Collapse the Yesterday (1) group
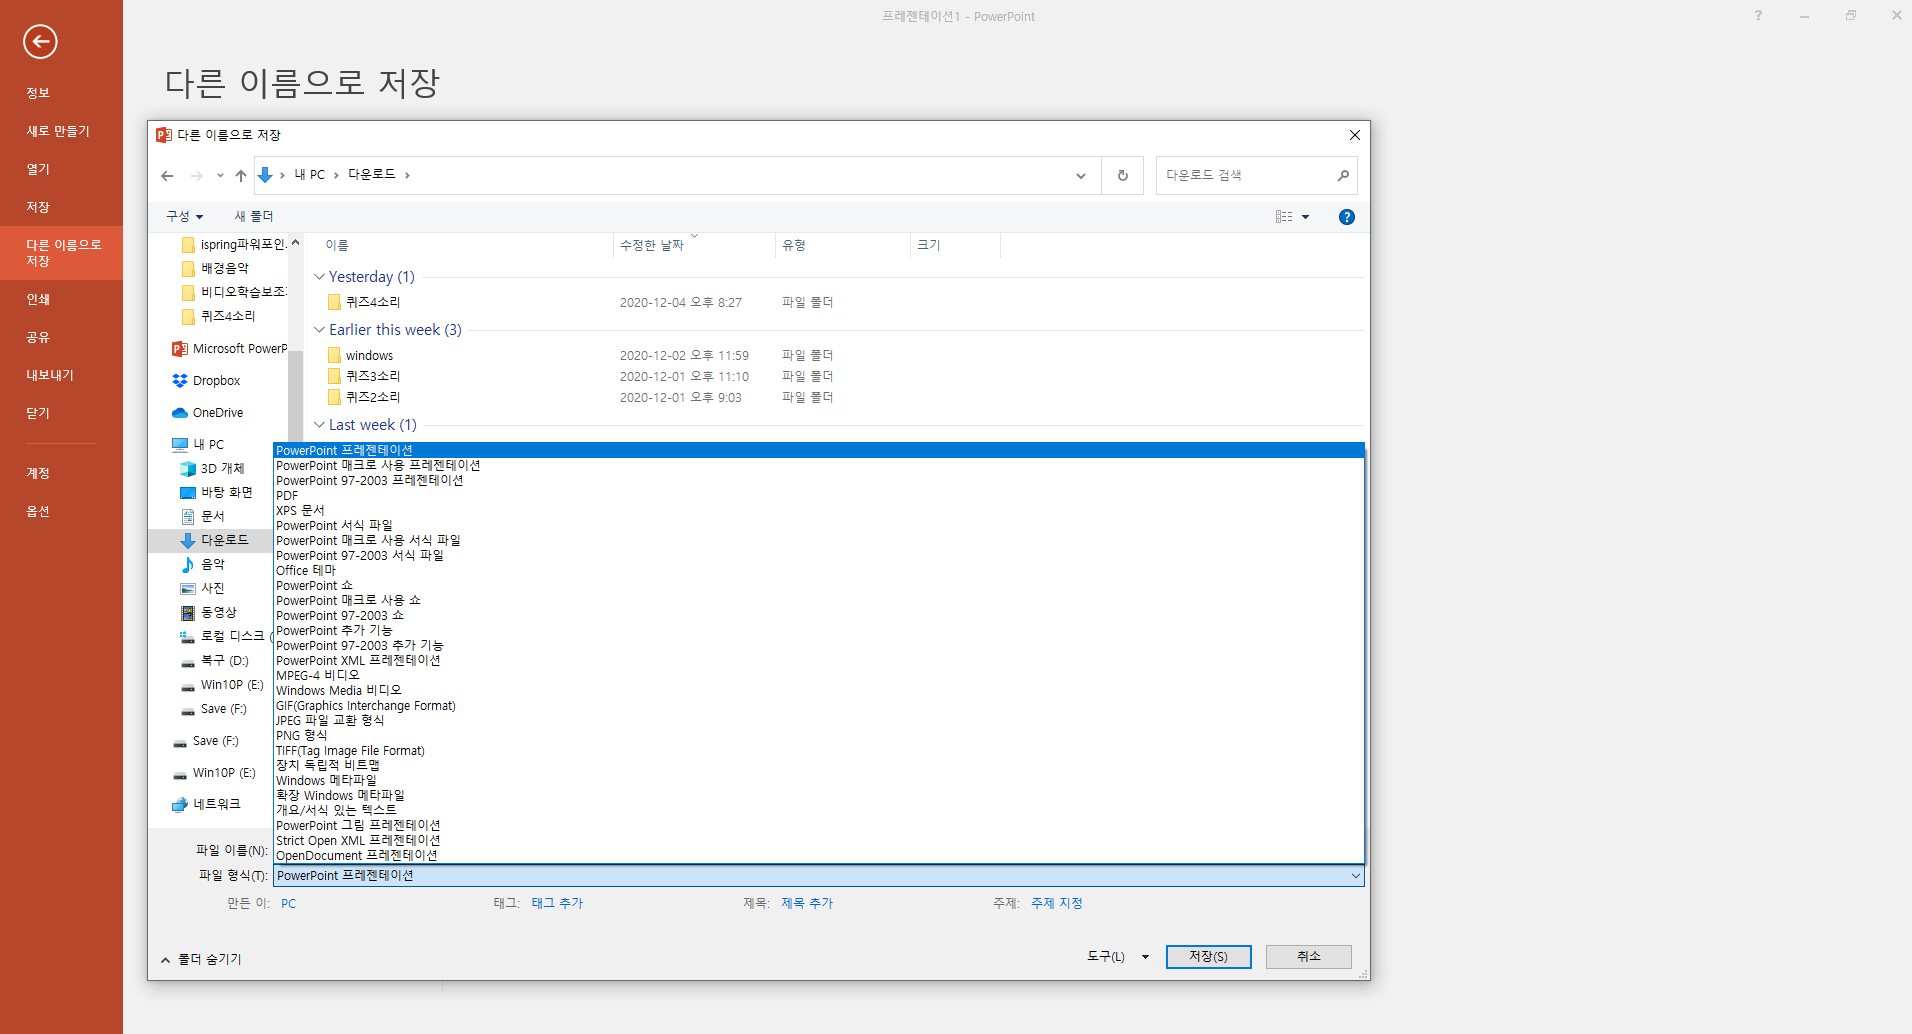The height and width of the screenshot is (1034, 1912). [x=319, y=277]
